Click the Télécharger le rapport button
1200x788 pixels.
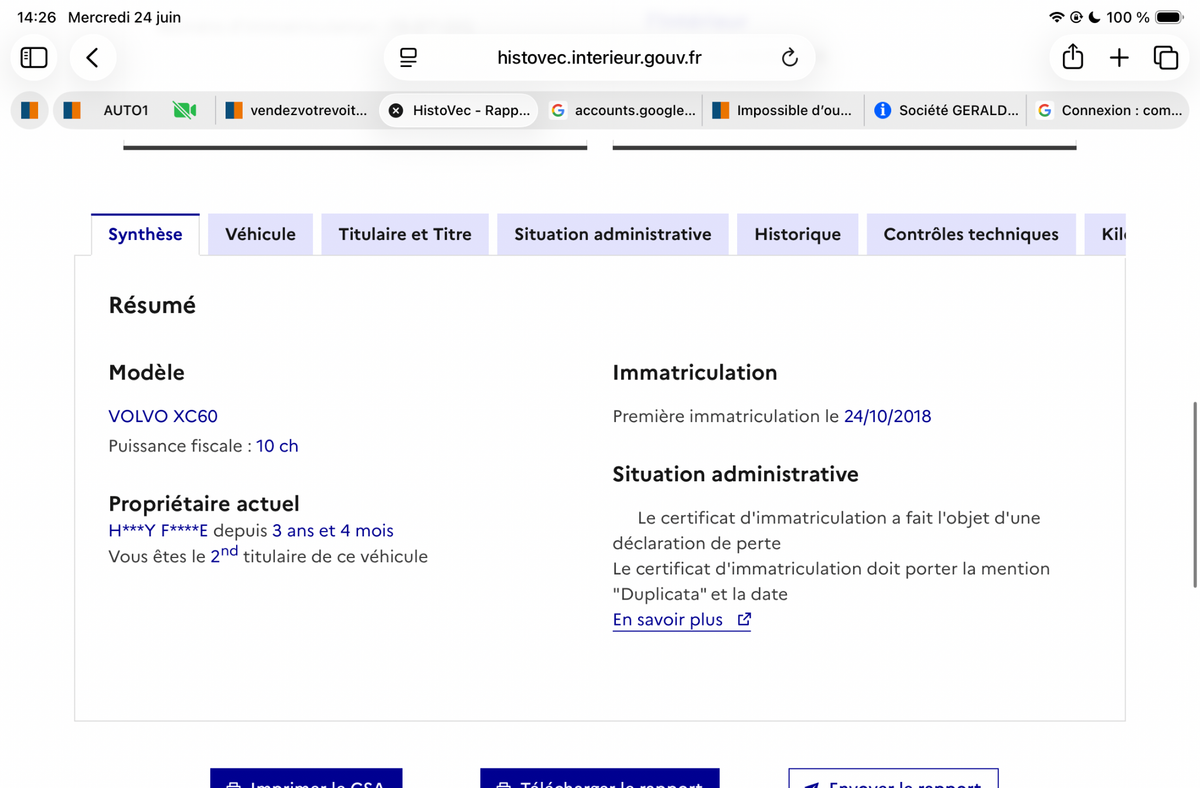pyautogui.click(x=600, y=779)
